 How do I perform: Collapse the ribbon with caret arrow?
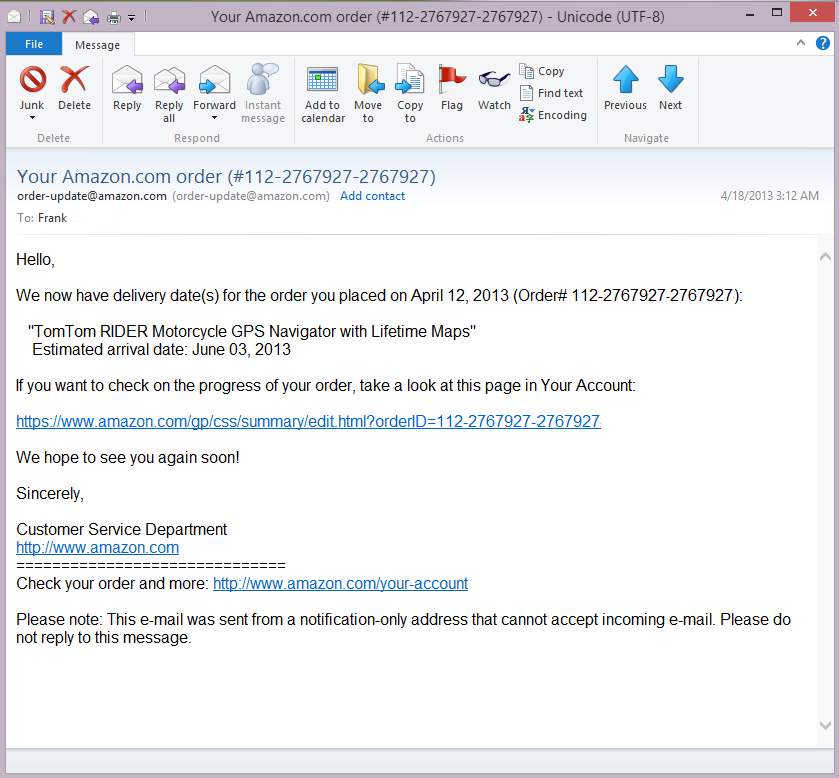point(800,43)
